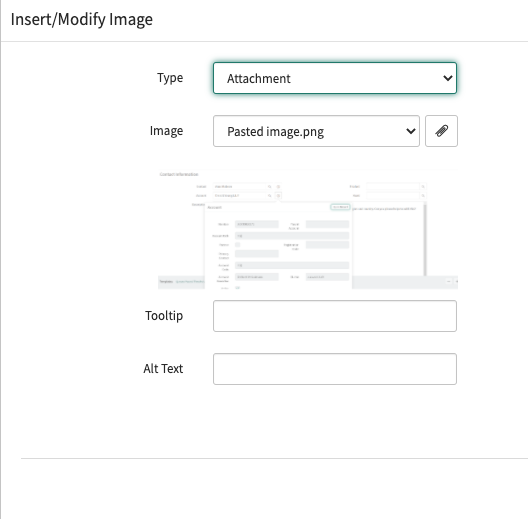Click the info icon beside Account in preview
Image resolution: width=528 pixels, height=519 pixels.
[x=278, y=195]
